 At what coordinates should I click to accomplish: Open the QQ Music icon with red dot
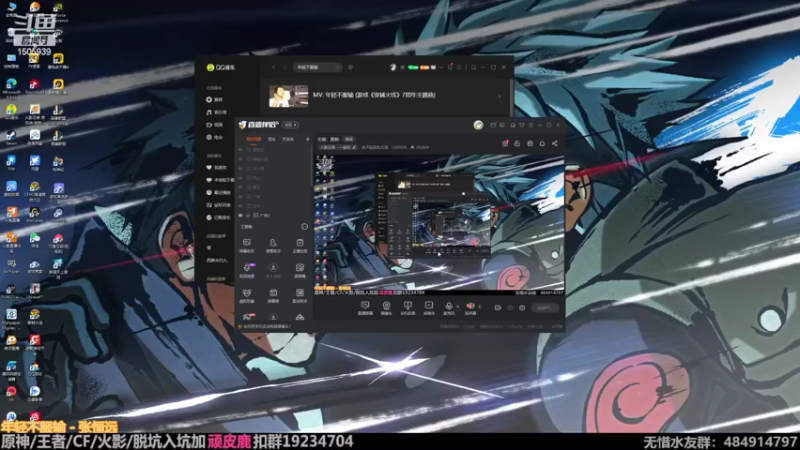[x=450, y=67]
